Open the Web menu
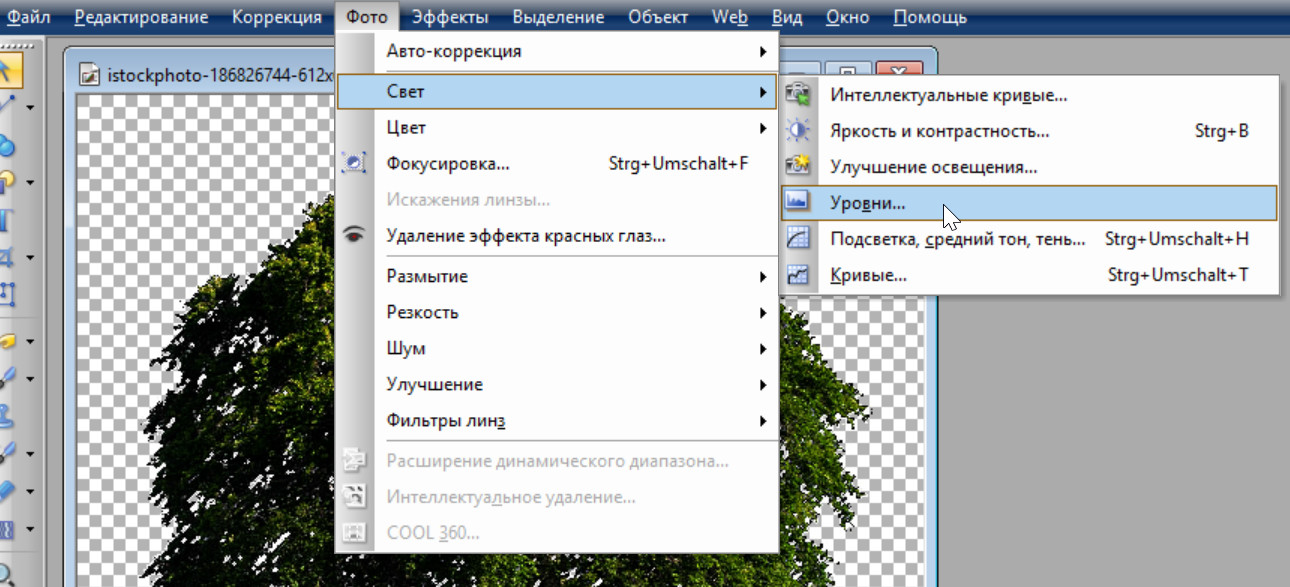This screenshot has width=1290, height=587. 729,17
